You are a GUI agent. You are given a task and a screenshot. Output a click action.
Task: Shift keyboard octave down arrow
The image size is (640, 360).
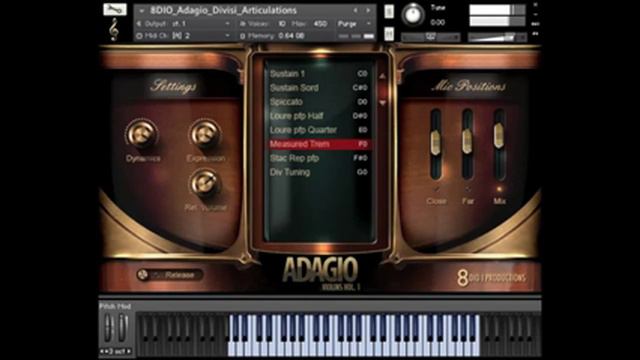(x=103, y=351)
